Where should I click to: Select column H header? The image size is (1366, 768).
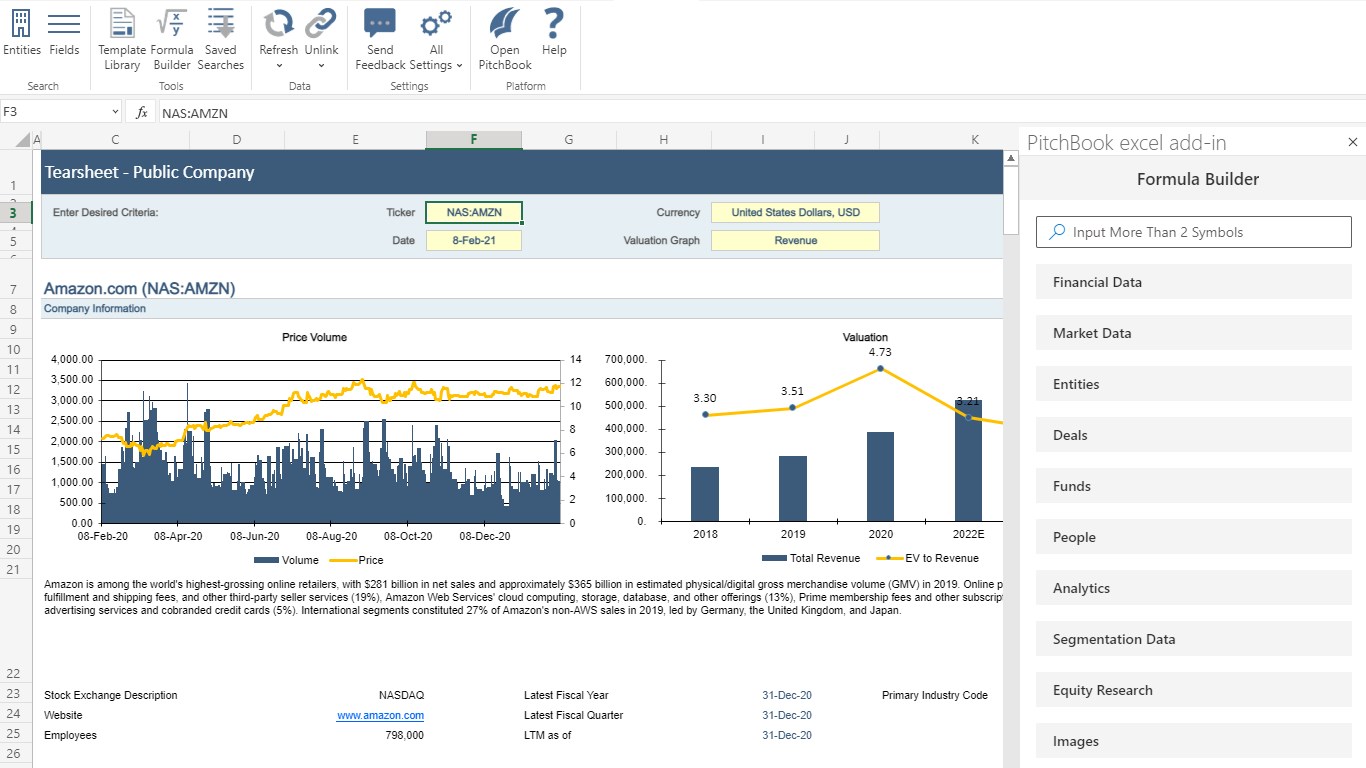point(663,140)
